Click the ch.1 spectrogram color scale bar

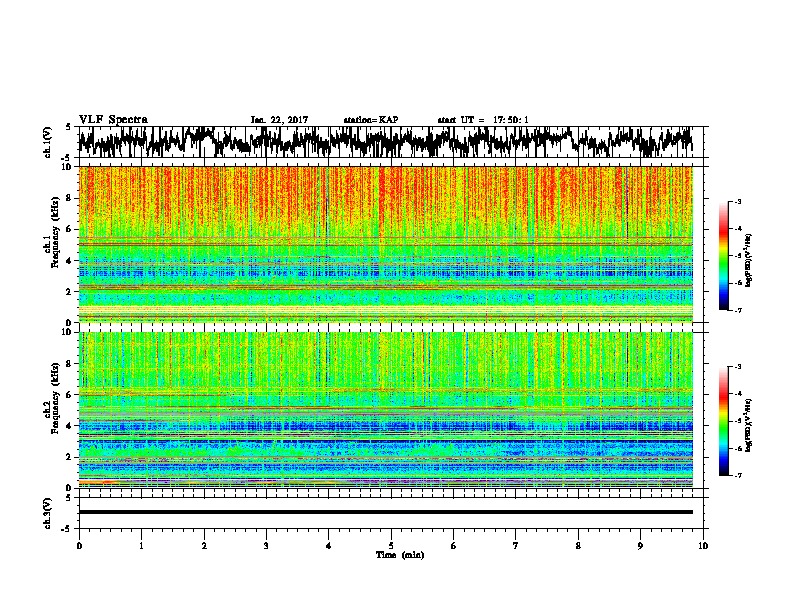pos(723,256)
